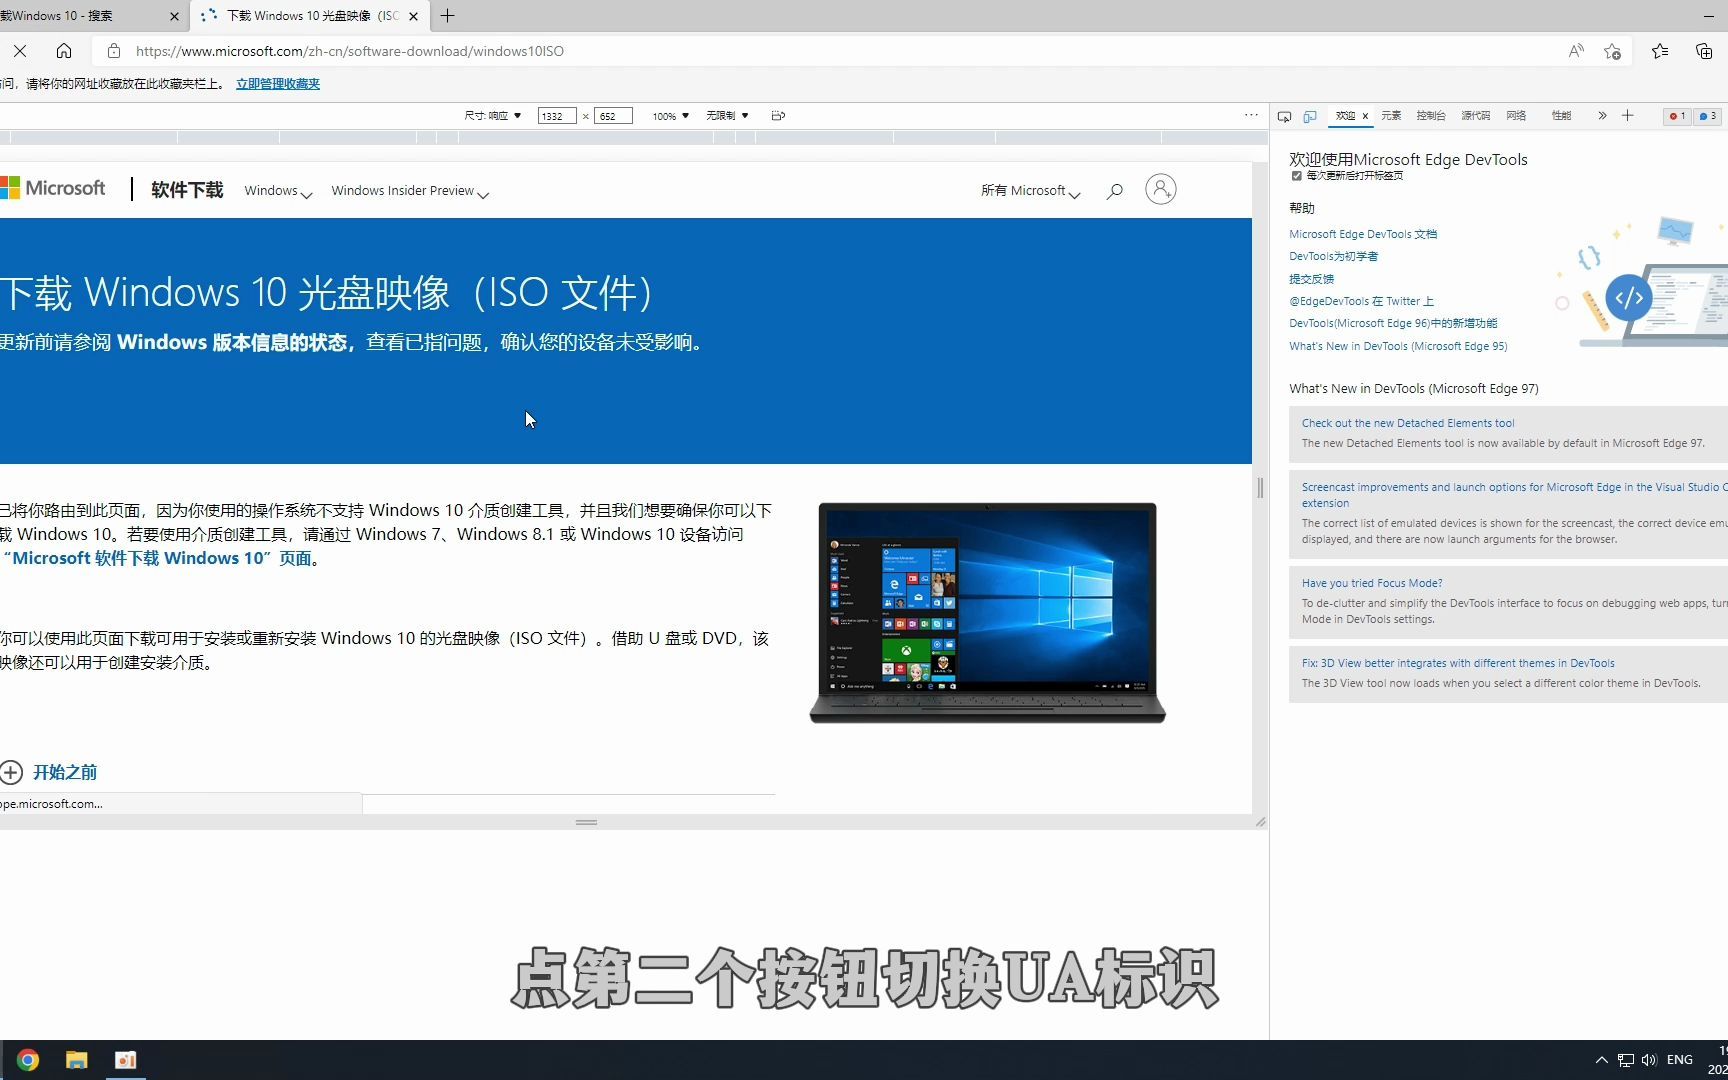1728x1080 pixels.
Task: Click the viewport height field showing 652
Action: click(613, 116)
